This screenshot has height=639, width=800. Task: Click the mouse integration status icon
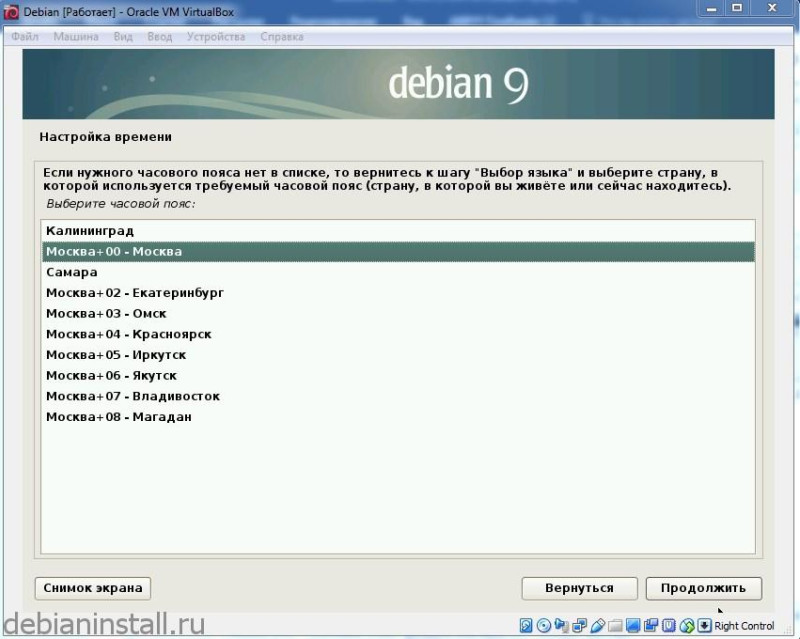point(687,625)
